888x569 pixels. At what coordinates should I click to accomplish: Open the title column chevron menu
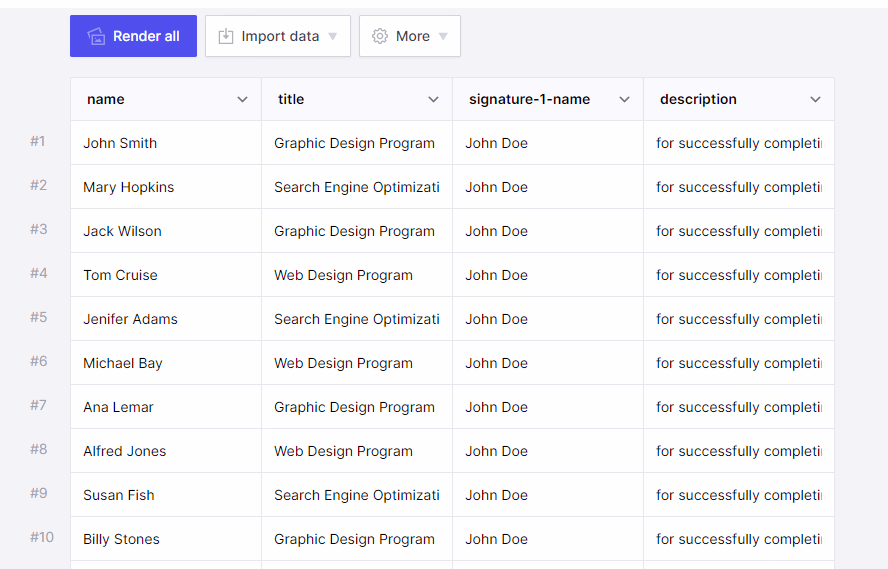pyautogui.click(x=433, y=99)
